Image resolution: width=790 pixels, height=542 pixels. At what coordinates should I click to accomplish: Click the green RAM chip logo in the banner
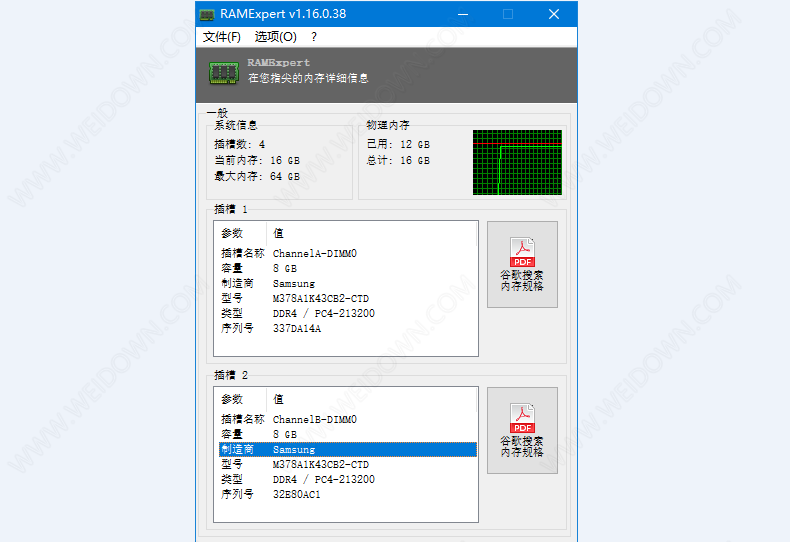(223, 72)
